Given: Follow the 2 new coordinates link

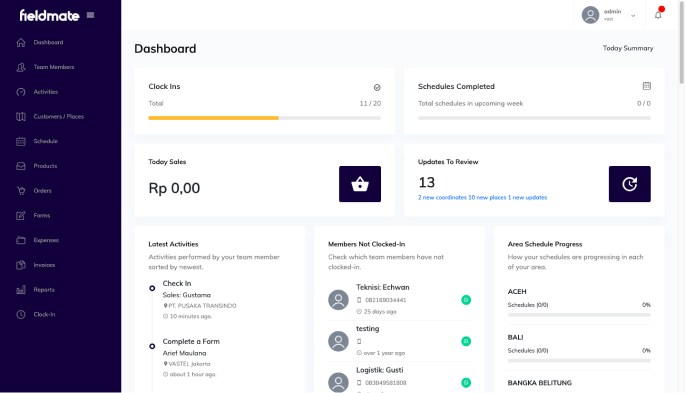Looking at the screenshot, I should (442, 197).
